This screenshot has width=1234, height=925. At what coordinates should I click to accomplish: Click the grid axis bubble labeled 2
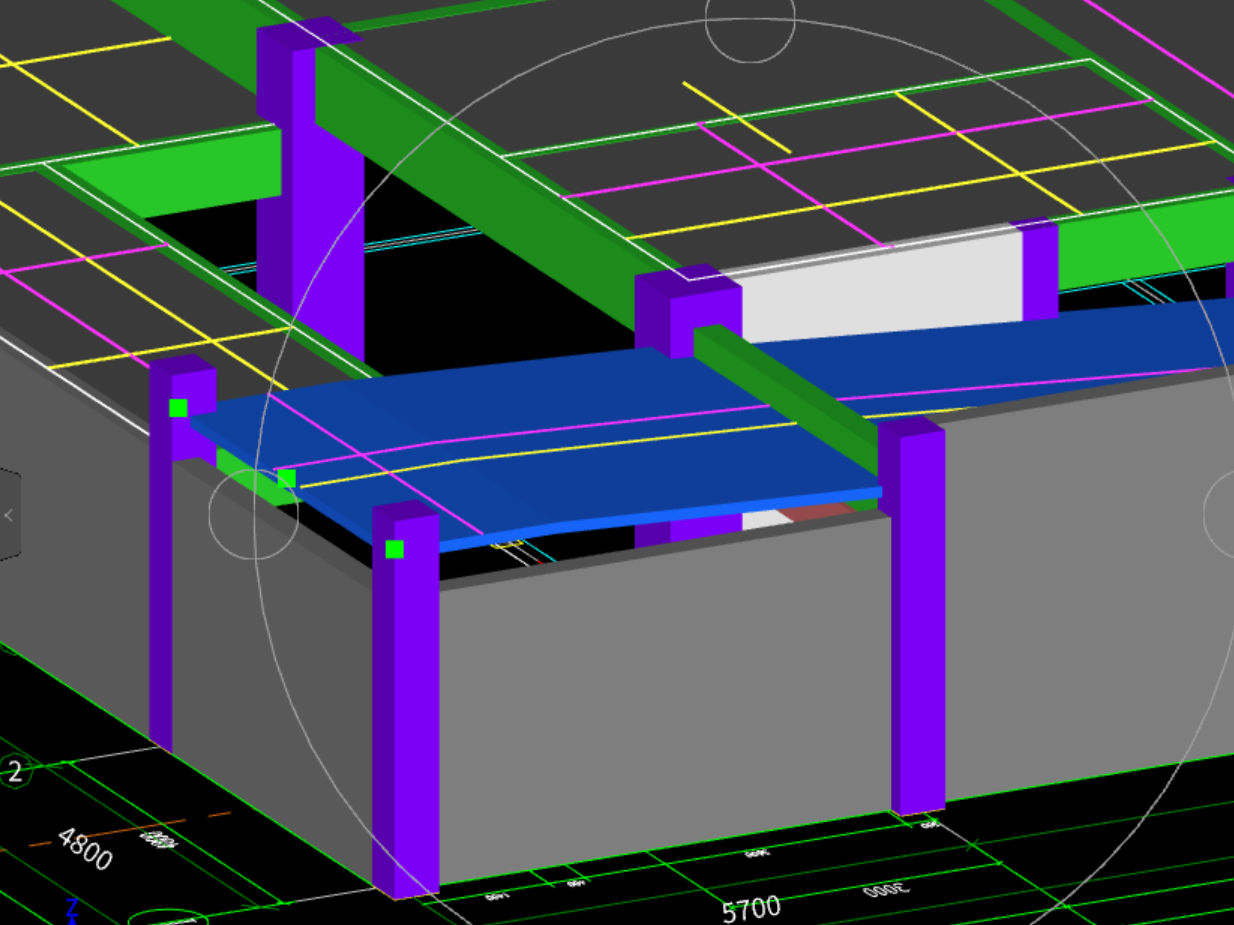tap(15, 772)
